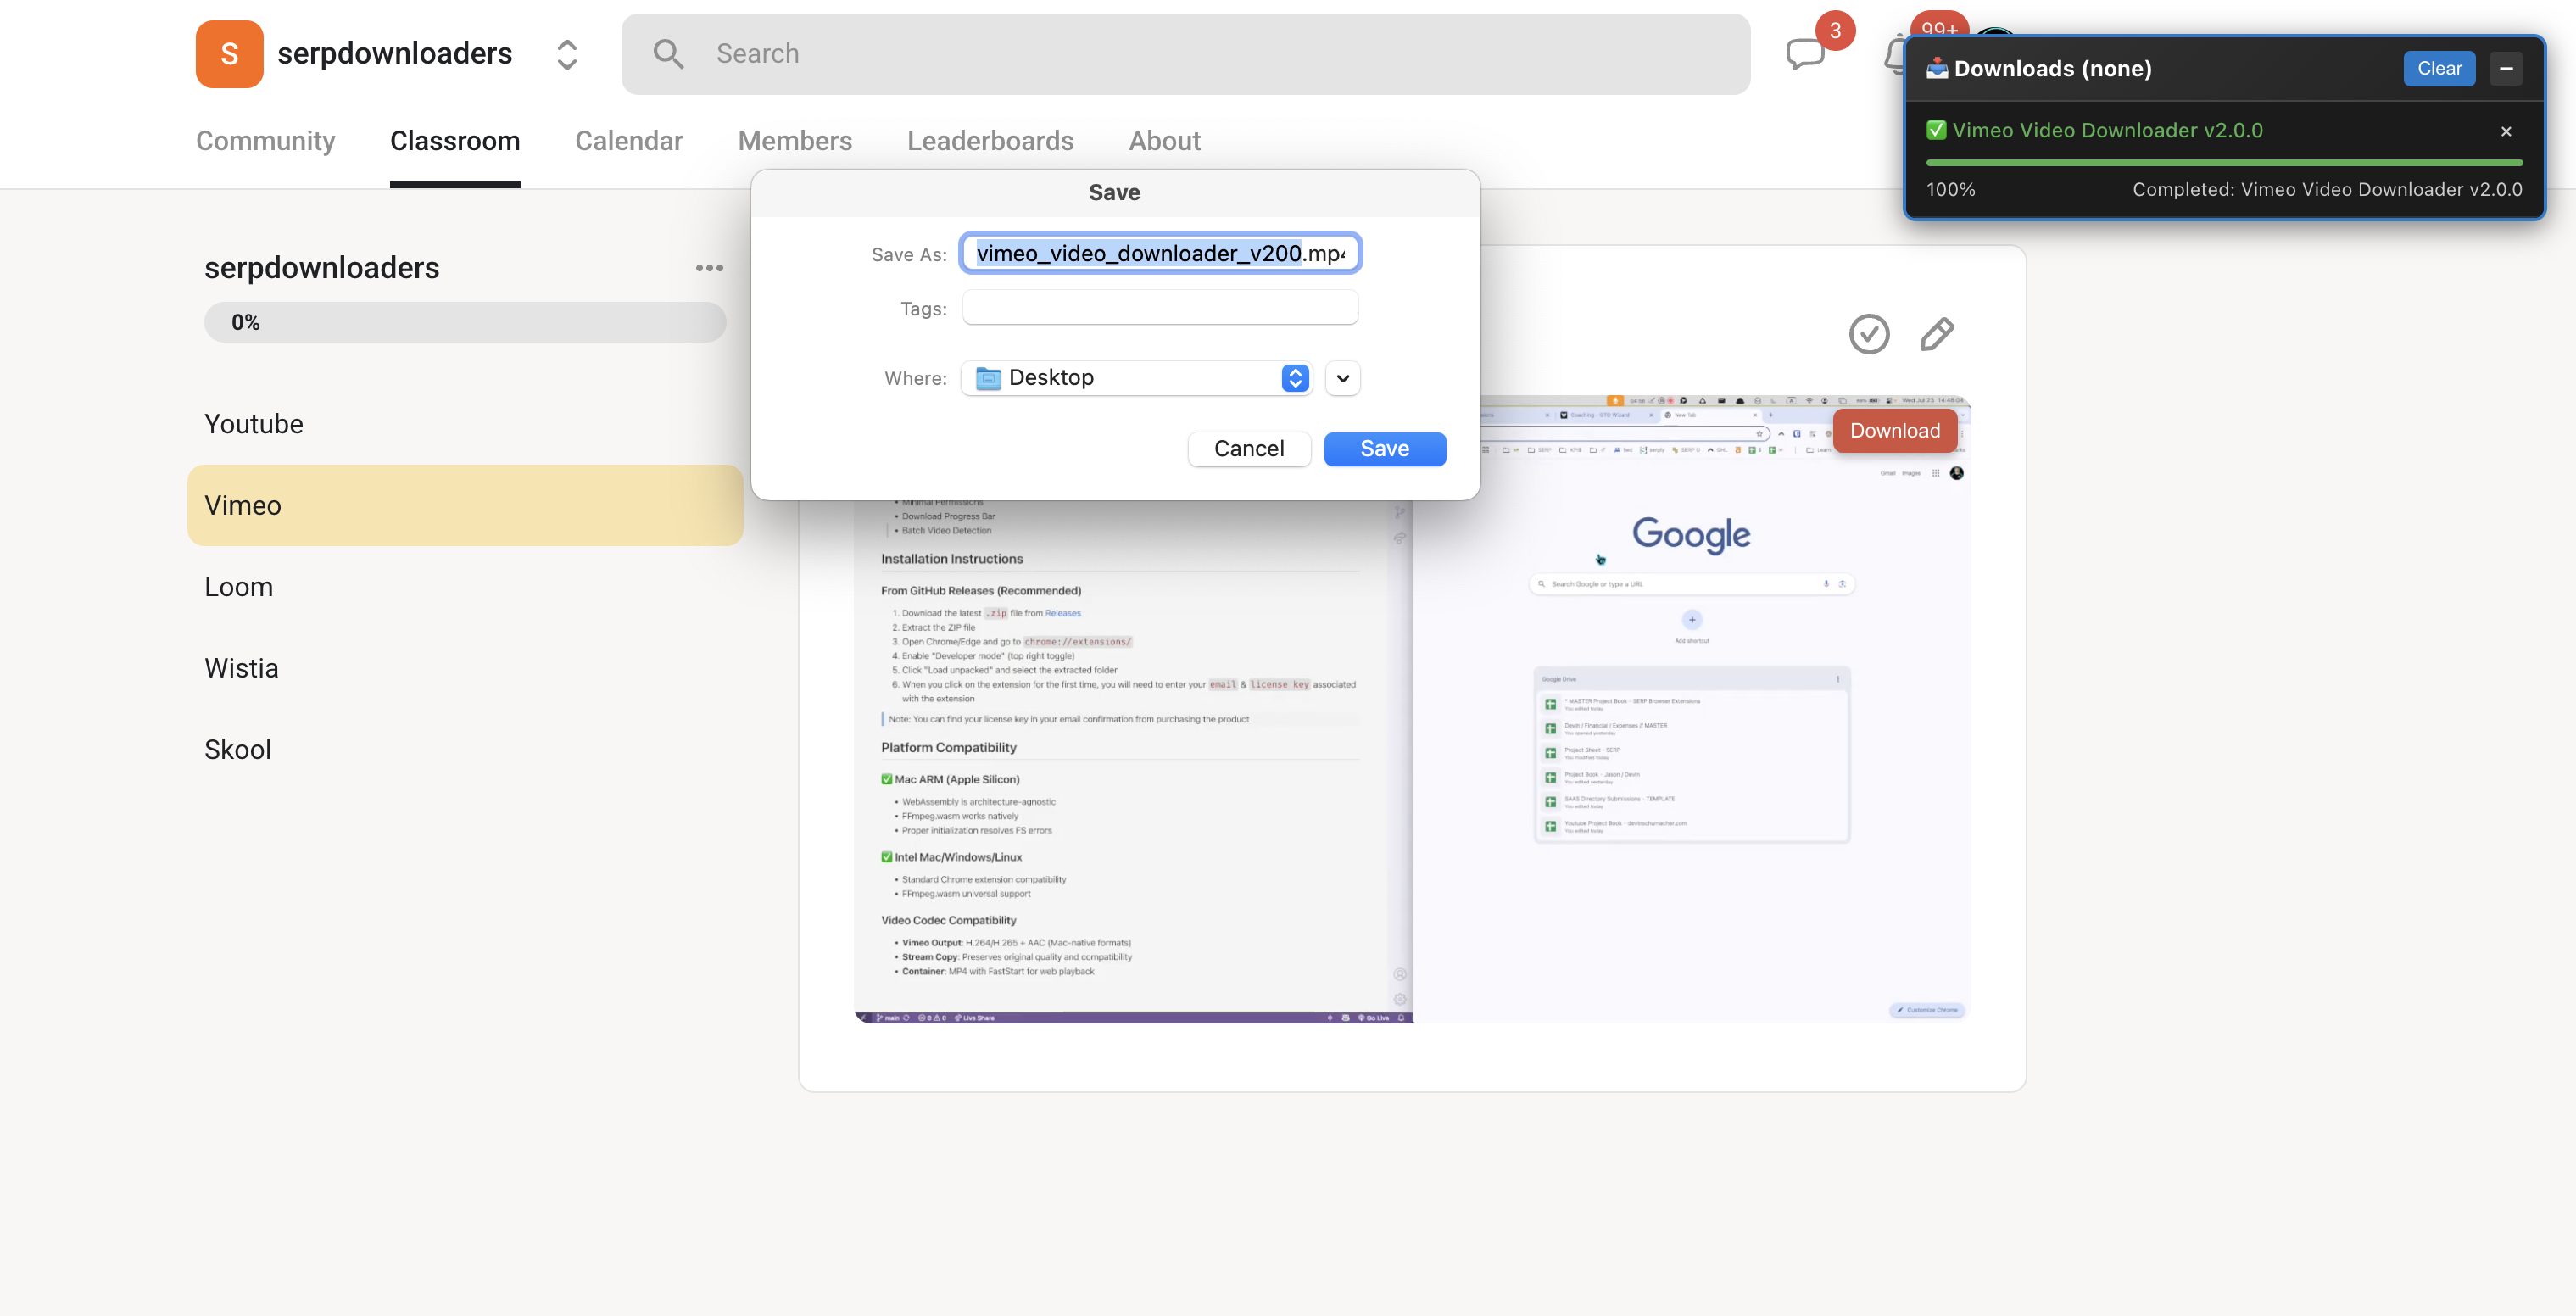Screen dimensions: 2576x1316
Task: Dismiss the Vimeo Video Downloader download entry
Action: pyautogui.click(x=2506, y=131)
